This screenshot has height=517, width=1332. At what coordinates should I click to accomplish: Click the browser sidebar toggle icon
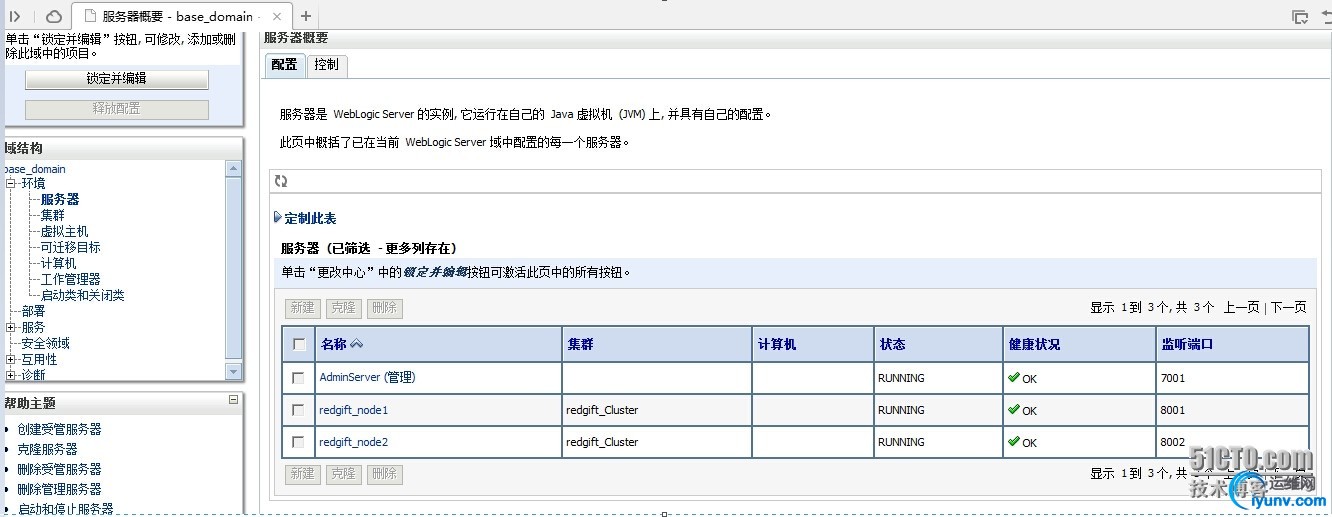(15, 16)
